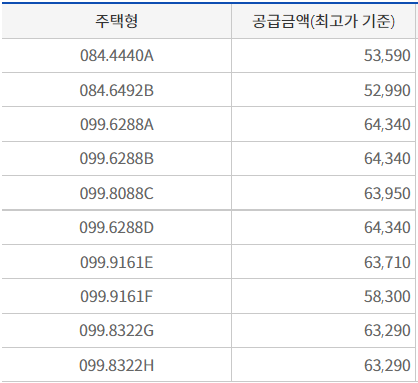Click the price in the 099.6288B row
The image size is (418, 383).
click(x=387, y=158)
